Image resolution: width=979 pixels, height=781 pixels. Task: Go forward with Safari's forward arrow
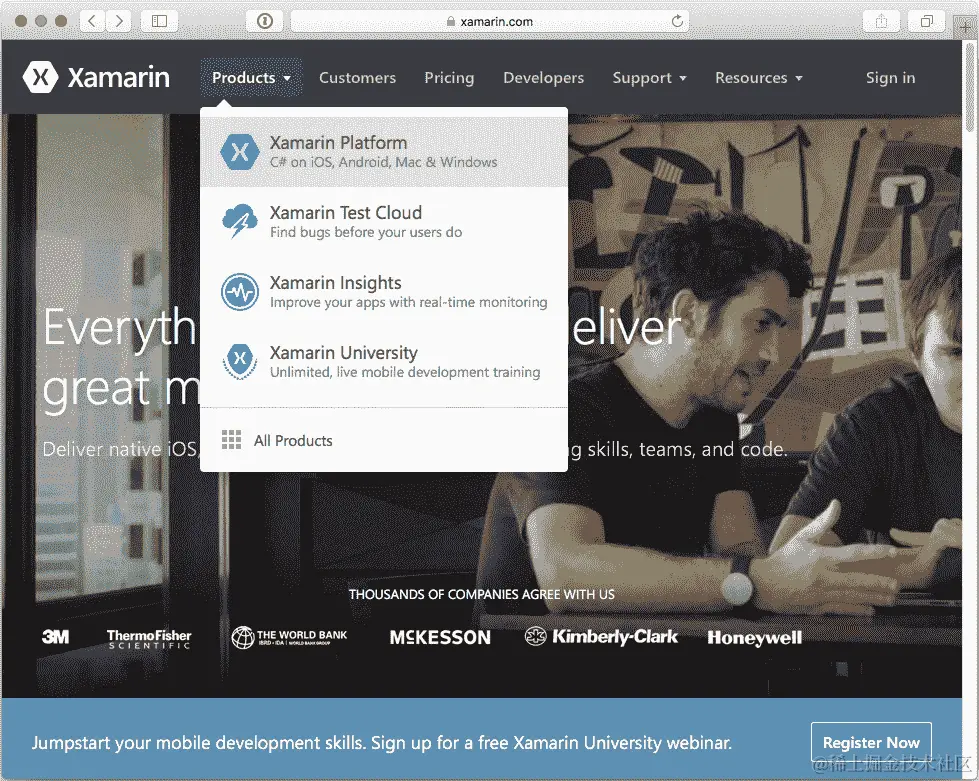(x=119, y=21)
